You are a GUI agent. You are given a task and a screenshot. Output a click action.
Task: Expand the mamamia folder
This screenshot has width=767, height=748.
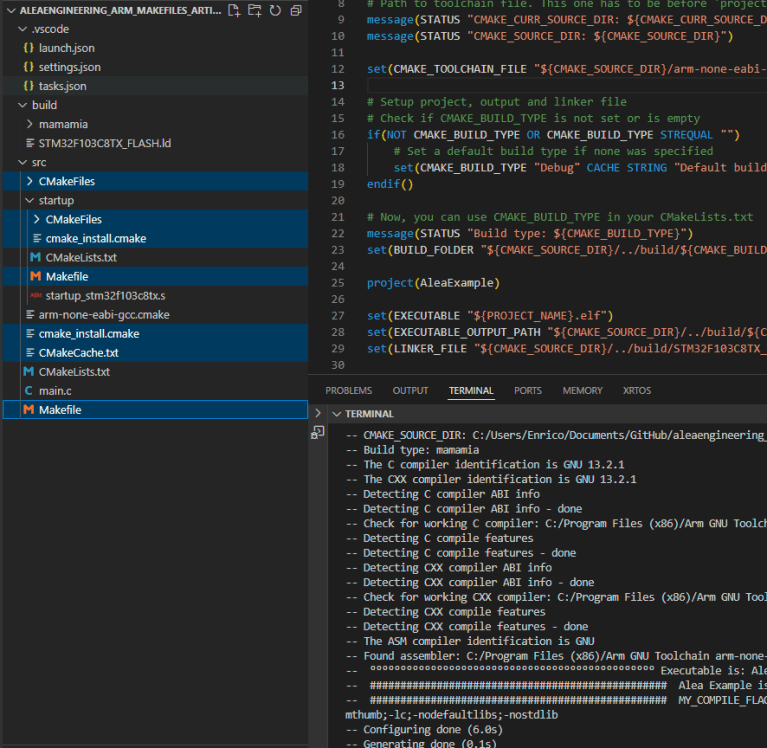[30, 124]
